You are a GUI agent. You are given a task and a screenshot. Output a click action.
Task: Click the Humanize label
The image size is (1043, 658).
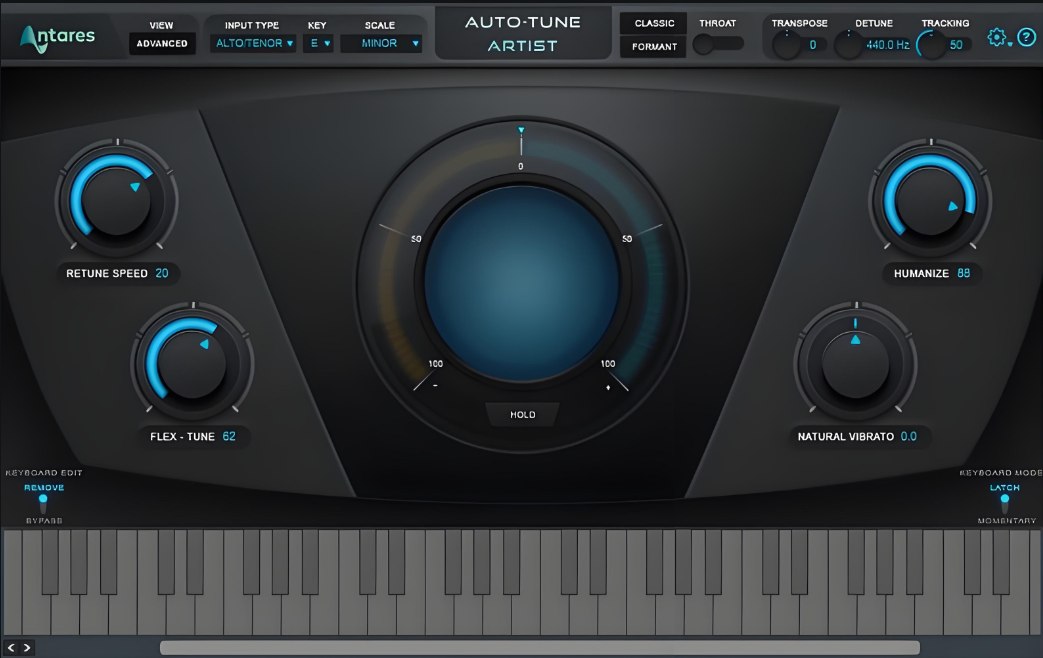pyautogui.click(x=921, y=273)
